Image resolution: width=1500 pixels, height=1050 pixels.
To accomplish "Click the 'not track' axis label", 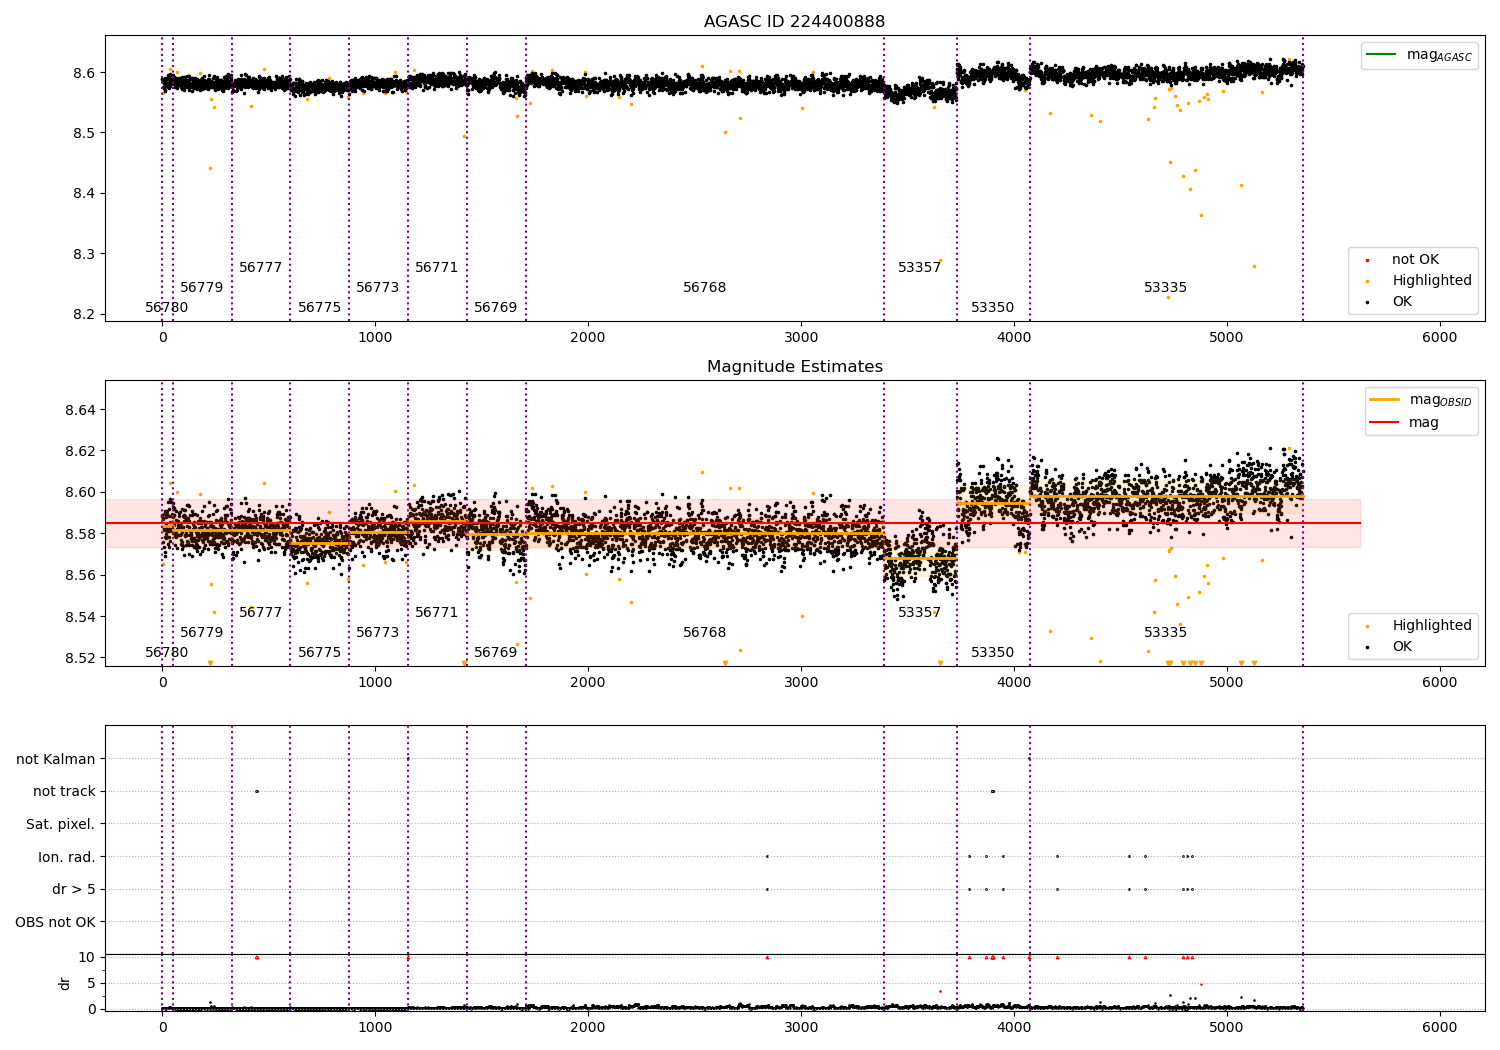I will pyautogui.click(x=64, y=791).
